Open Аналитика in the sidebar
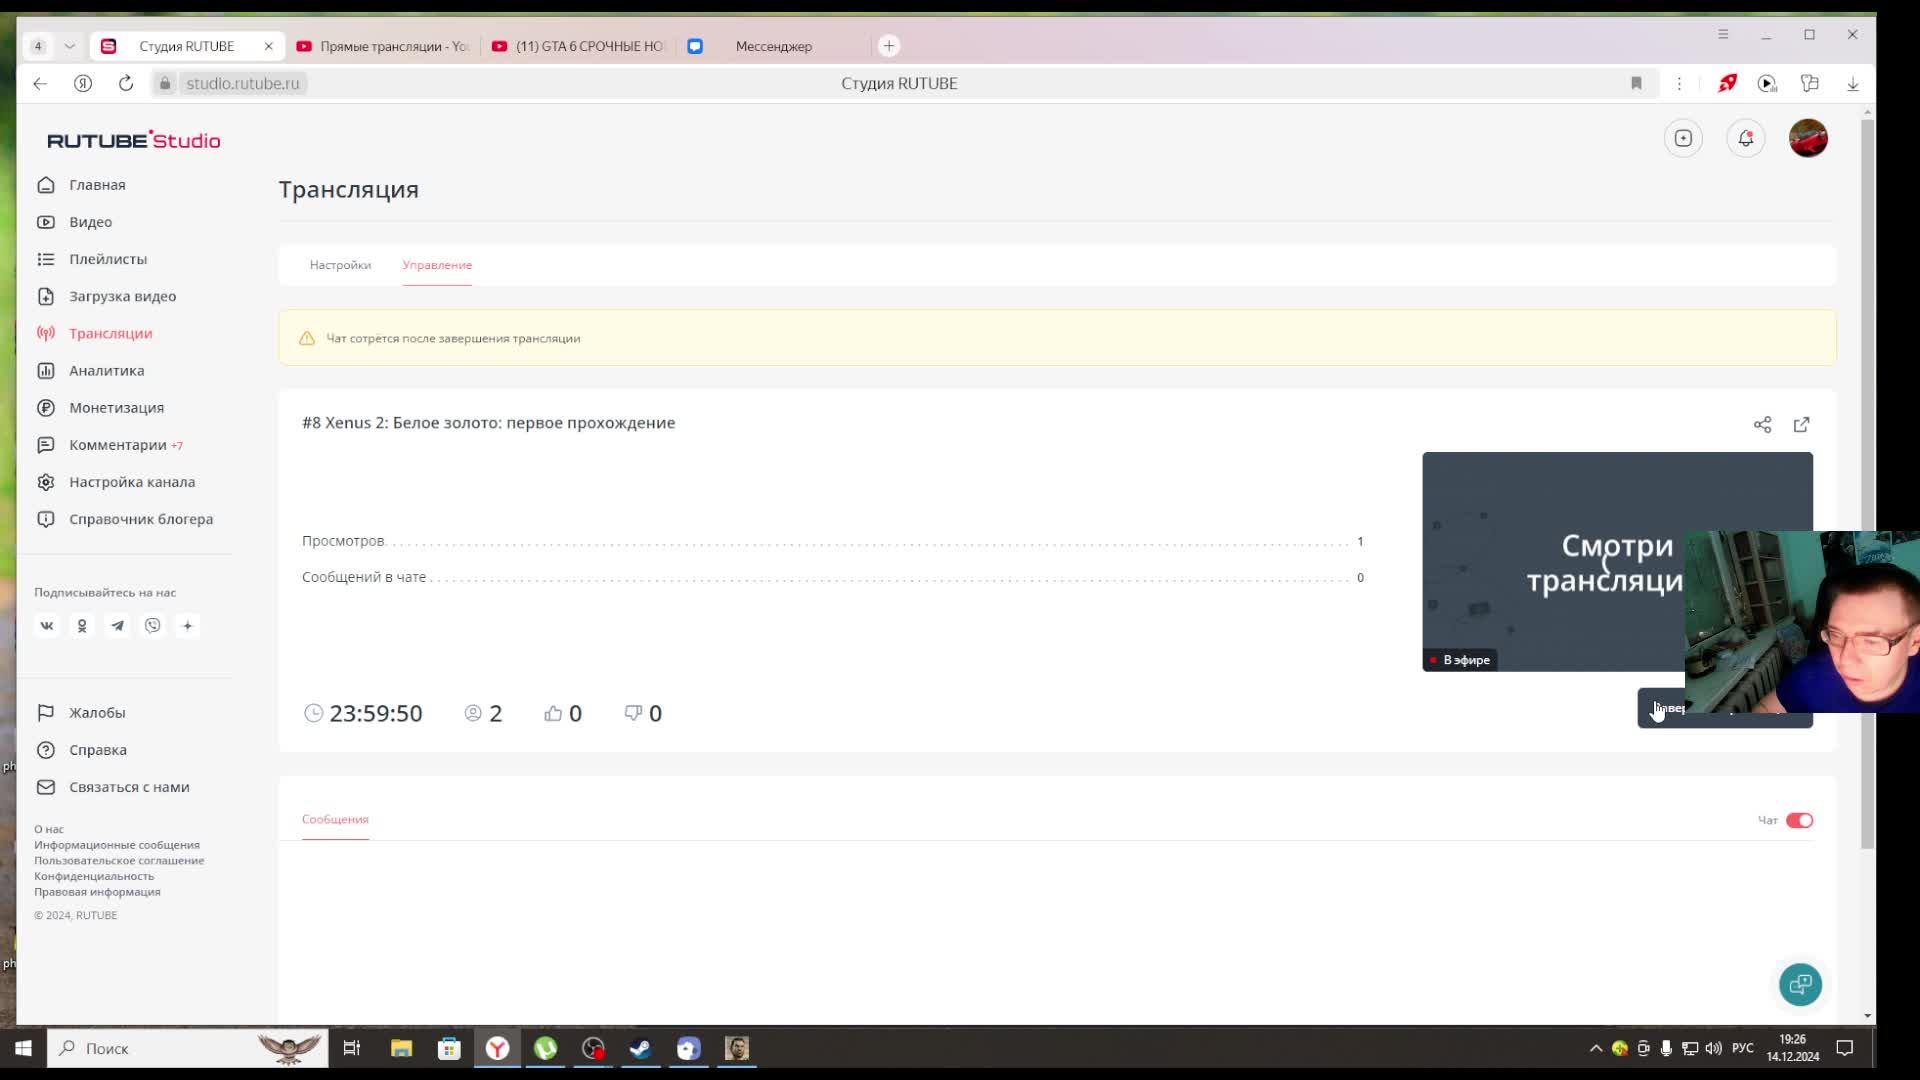The height and width of the screenshot is (1080, 1920). click(x=106, y=371)
